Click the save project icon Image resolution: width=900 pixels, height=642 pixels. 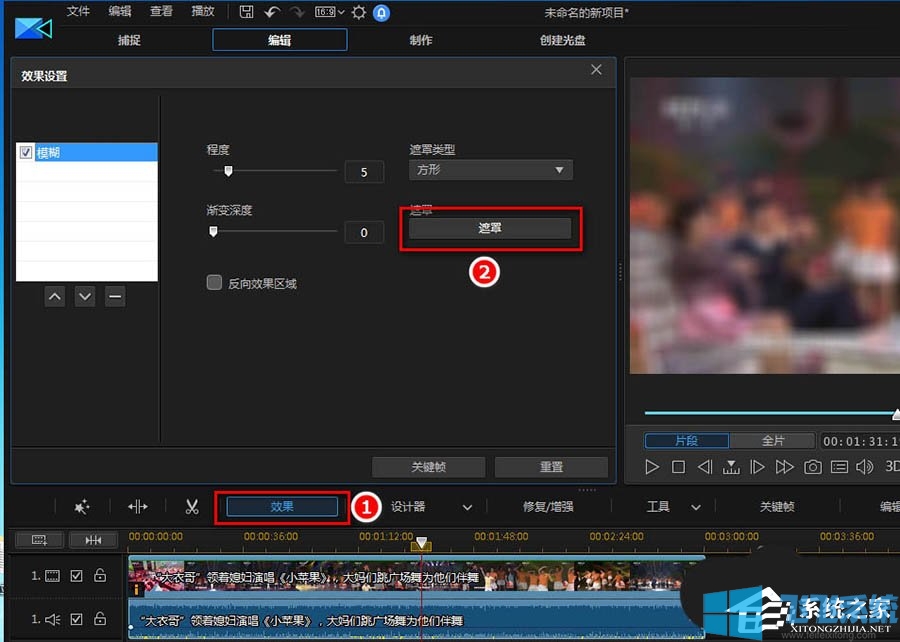tap(246, 13)
